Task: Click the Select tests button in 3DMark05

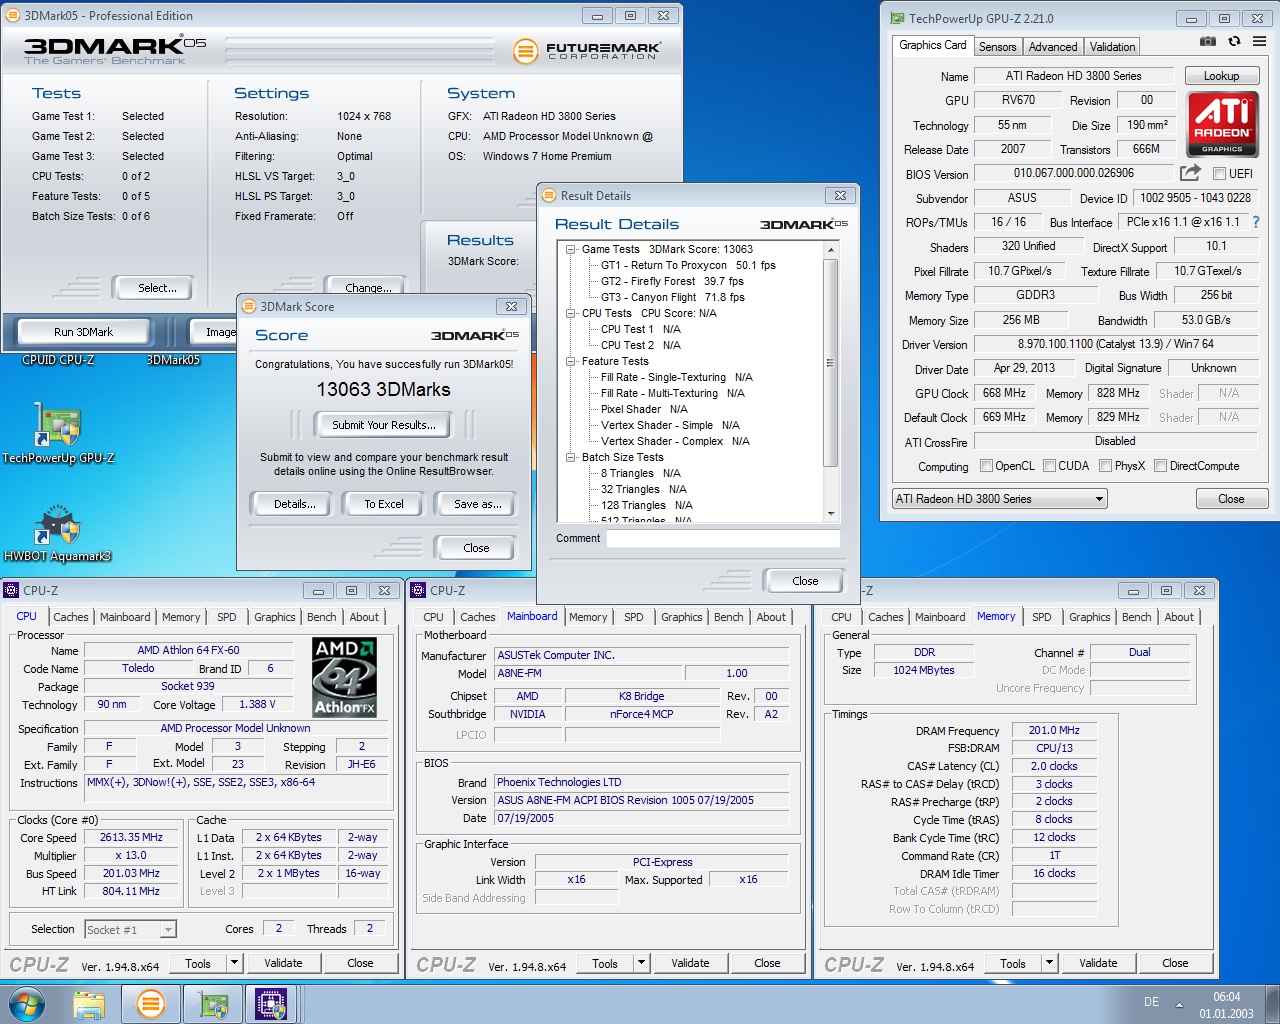Action: pos(157,288)
